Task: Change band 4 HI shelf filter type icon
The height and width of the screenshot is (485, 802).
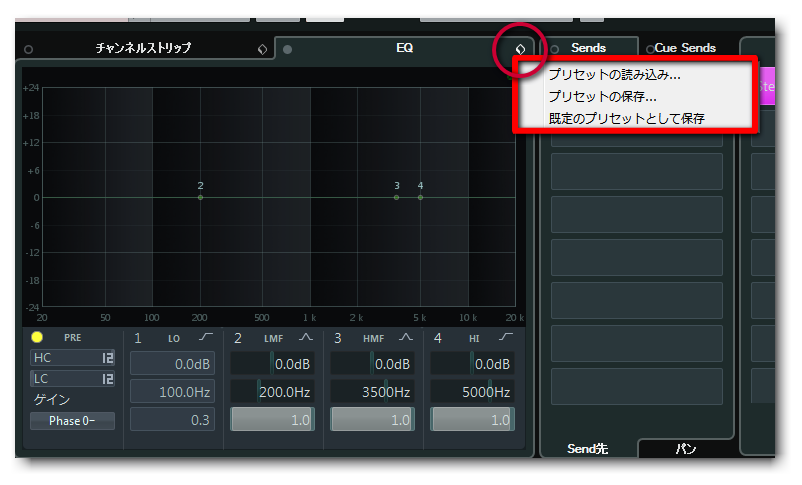Action: [505, 337]
